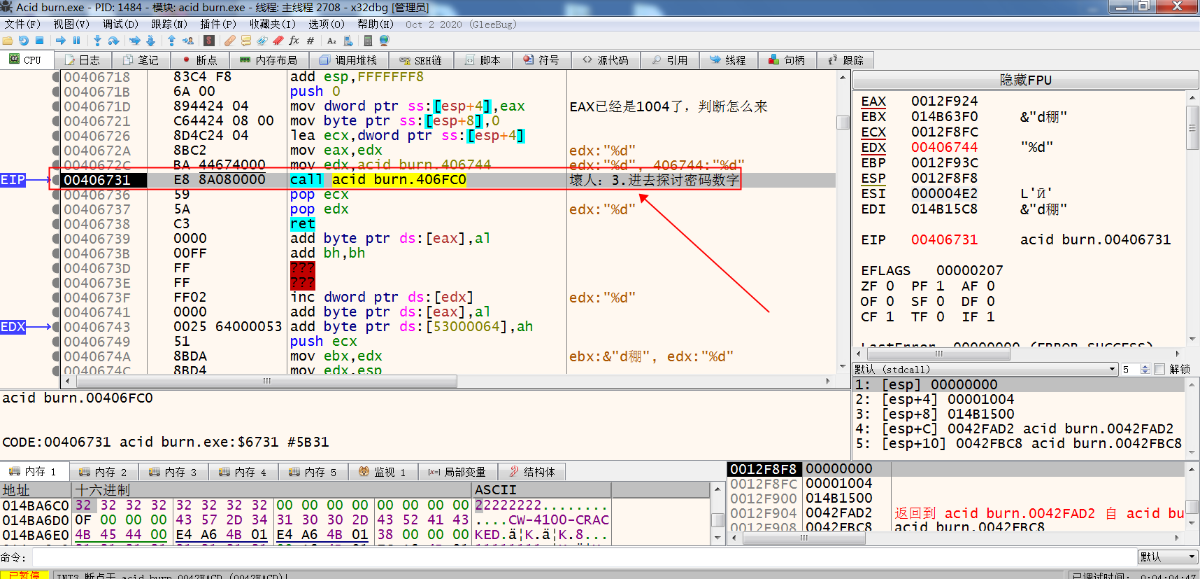This screenshot has height=579, width=1200.
Task: Open the 默认 dropdown beside command bar
Action: (1166, 556)
